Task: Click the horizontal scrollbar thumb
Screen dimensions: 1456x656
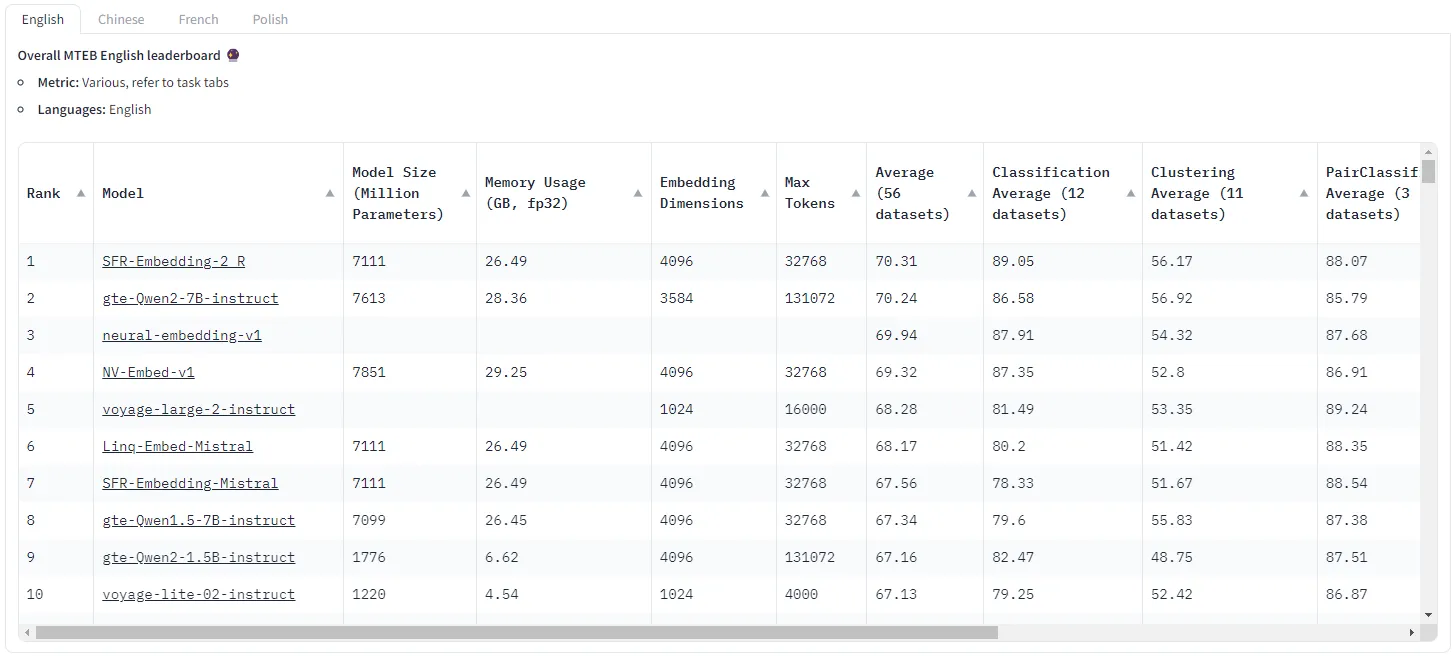Action: coord(516,632)
